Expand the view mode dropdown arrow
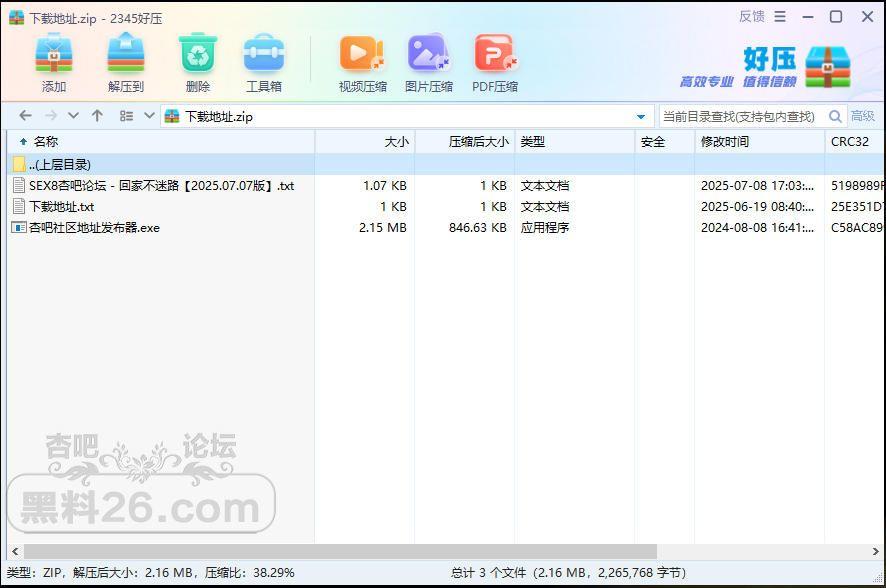 pyautogui.click(x=149, y=116)
